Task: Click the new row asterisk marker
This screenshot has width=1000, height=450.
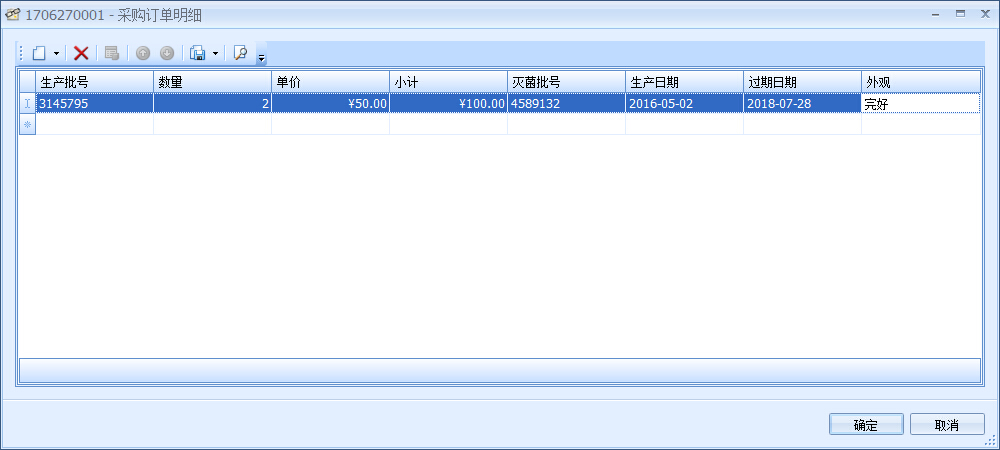Action: click(27, 124)
